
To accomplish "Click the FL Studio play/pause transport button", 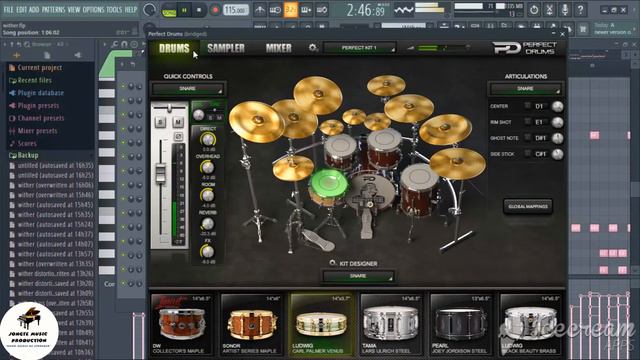I will tap(184, 10).
